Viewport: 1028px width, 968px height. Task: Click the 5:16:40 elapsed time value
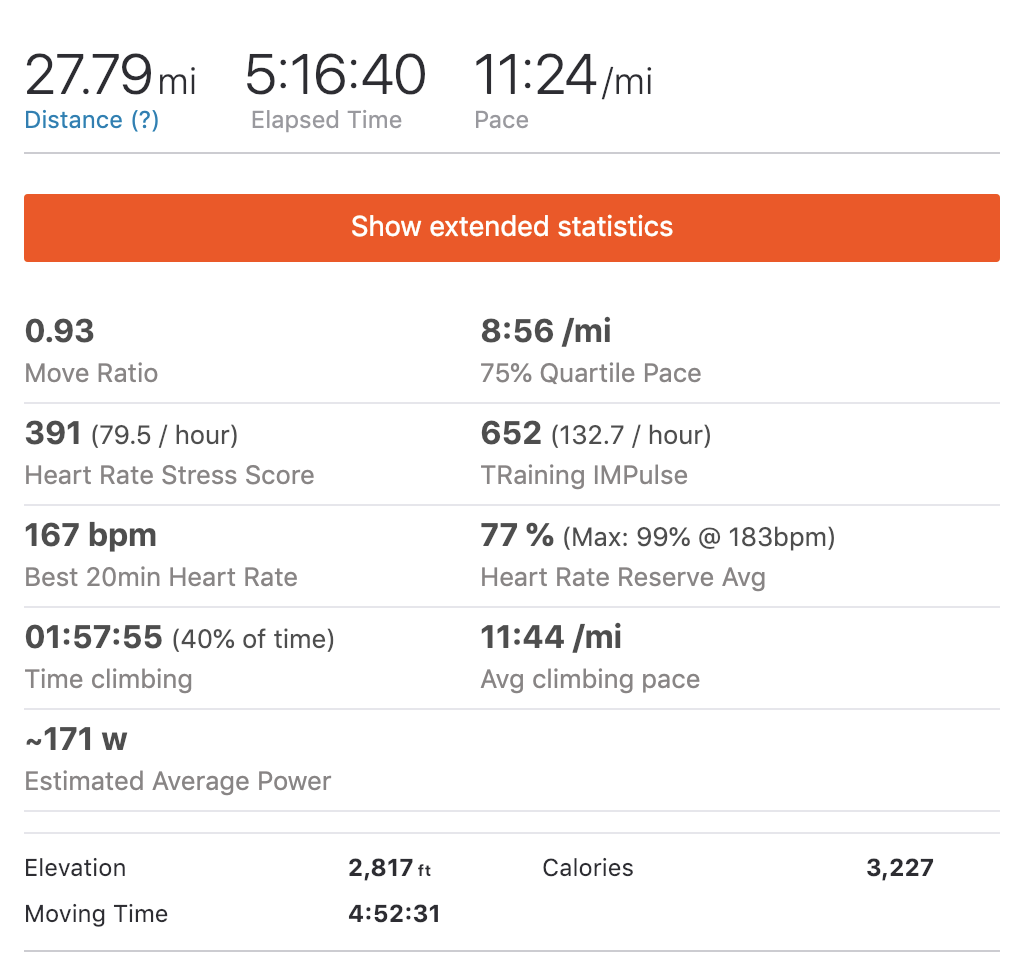(335, 77)
